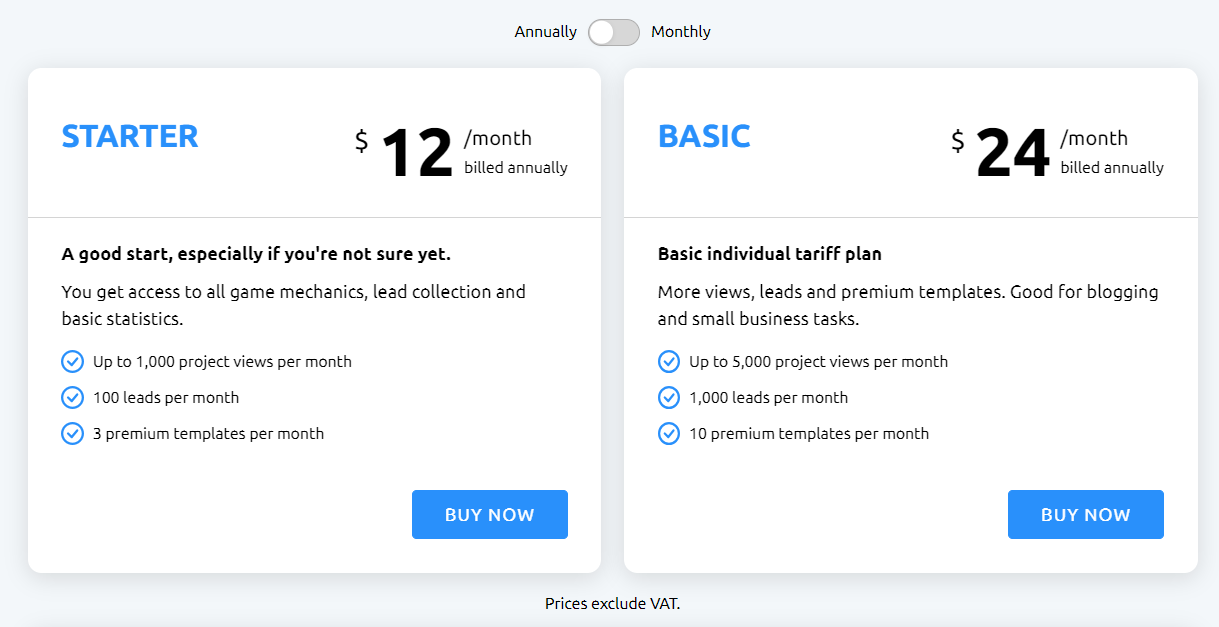Click the "Prices exclude VAT" notice
1219x627 pixels.
tap(613, 603)
